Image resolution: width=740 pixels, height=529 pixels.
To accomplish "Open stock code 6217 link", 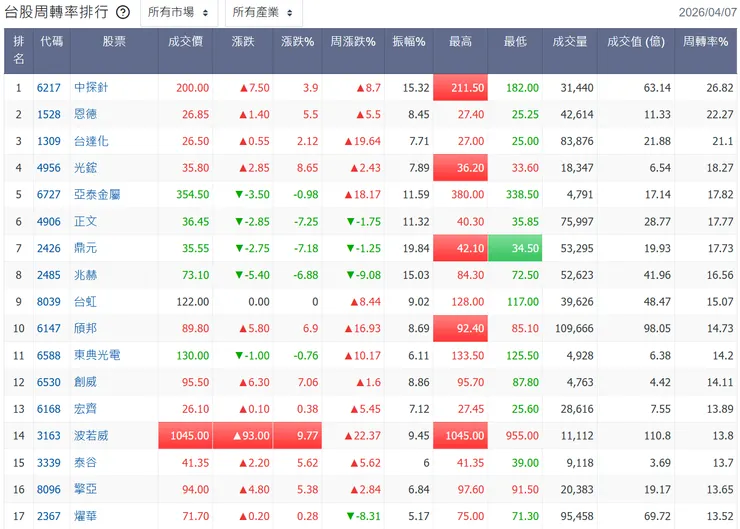I will point(49,88).
